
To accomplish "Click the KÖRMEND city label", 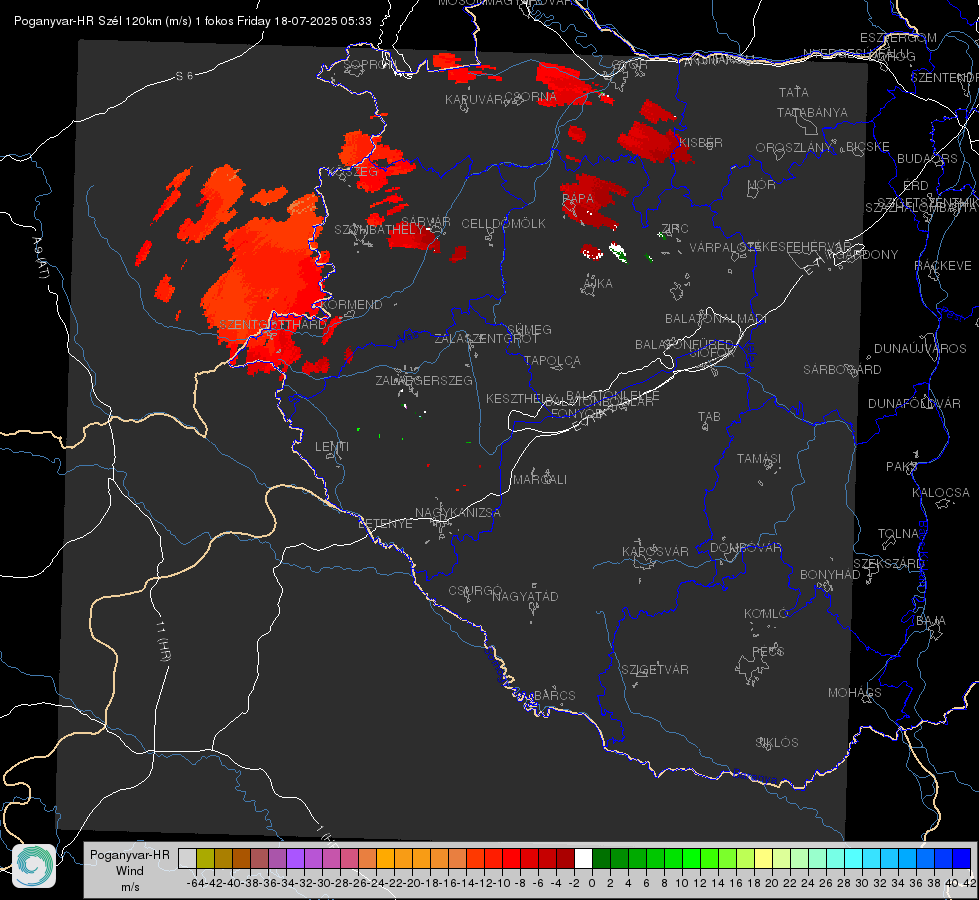I will pyautogui.click(x=351, y=305).
